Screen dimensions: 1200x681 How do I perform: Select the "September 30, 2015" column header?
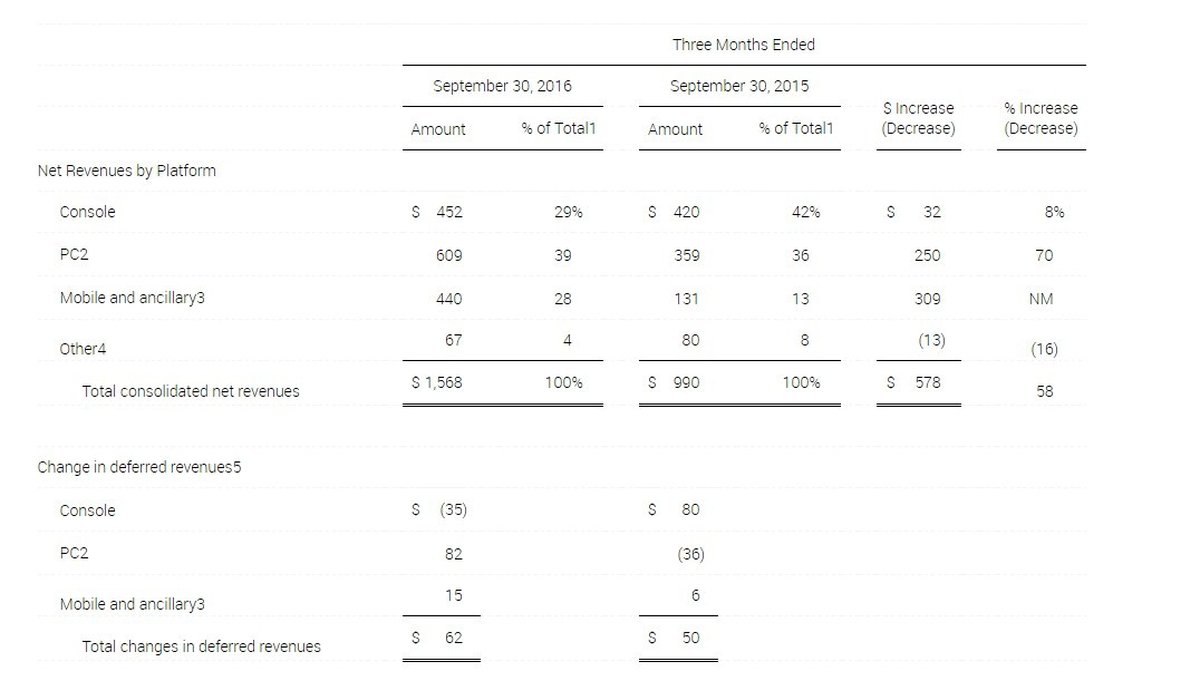[739, 86]
